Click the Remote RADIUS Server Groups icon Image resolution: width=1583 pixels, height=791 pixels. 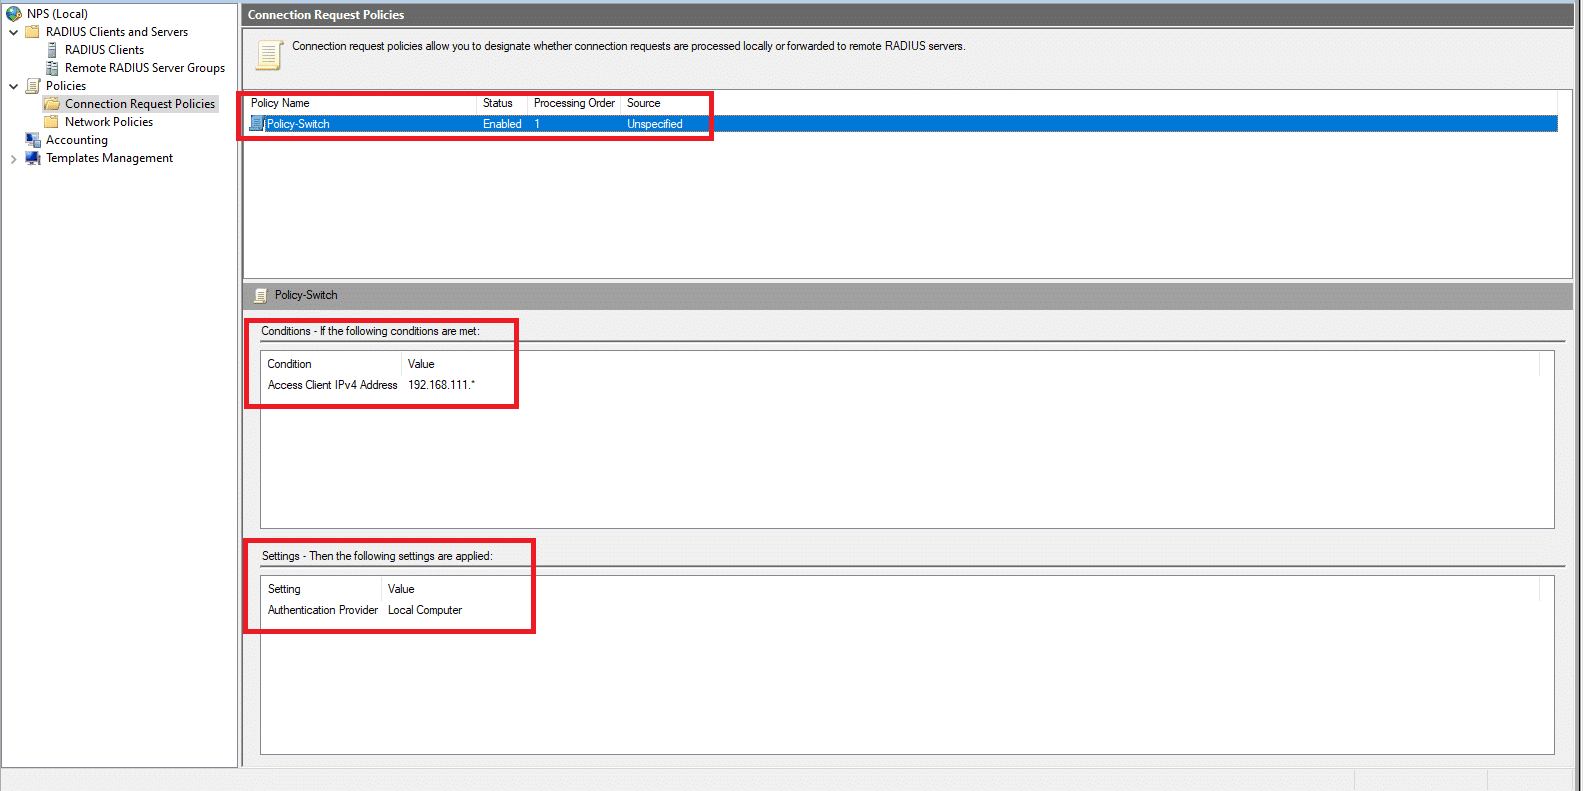click(x=52, y=68)
